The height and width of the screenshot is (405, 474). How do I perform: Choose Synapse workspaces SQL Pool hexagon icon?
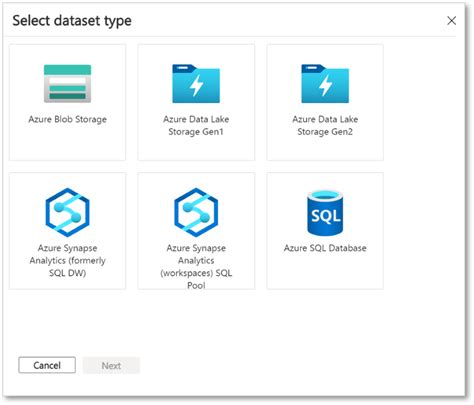point(196,212)
